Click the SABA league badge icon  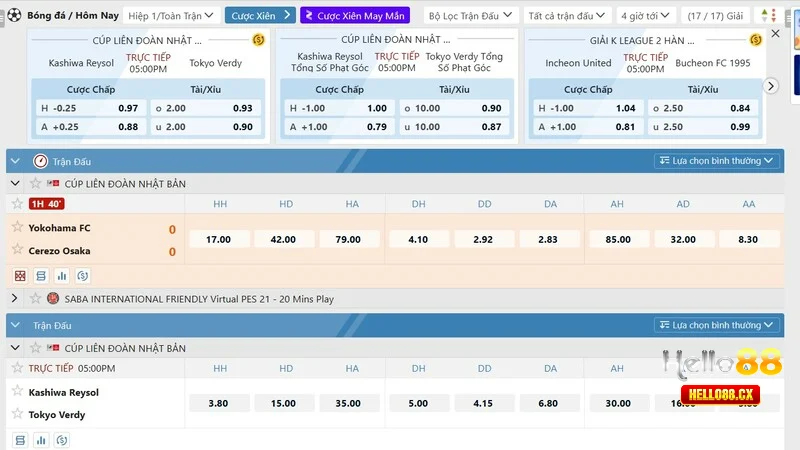click(x=53, y=298)
